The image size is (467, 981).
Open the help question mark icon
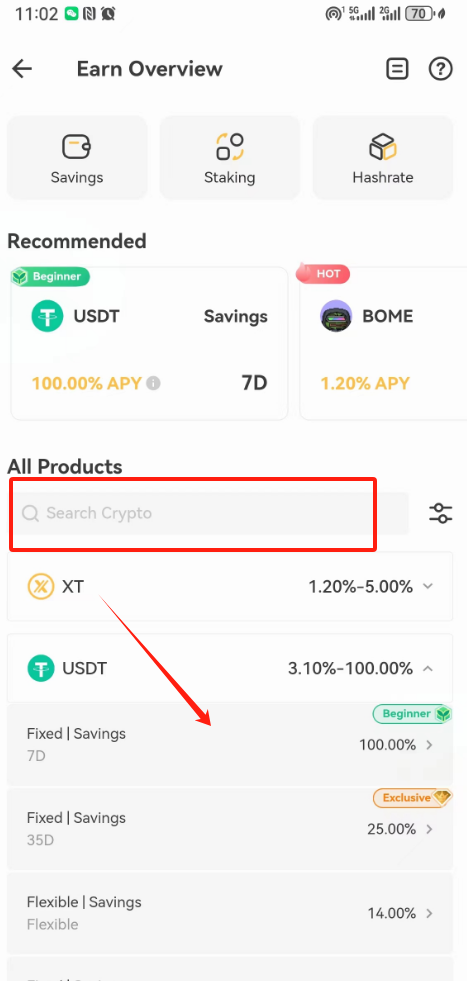click(x=440, y=69)
